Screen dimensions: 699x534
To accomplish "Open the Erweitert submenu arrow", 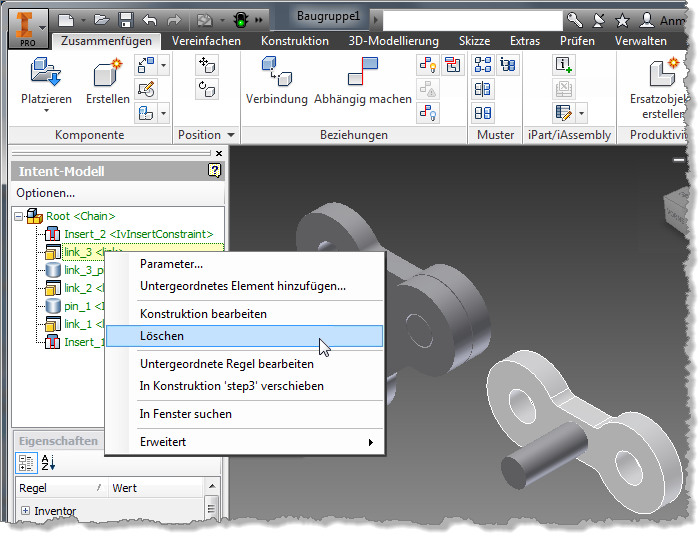I will (x=370, y=442).
